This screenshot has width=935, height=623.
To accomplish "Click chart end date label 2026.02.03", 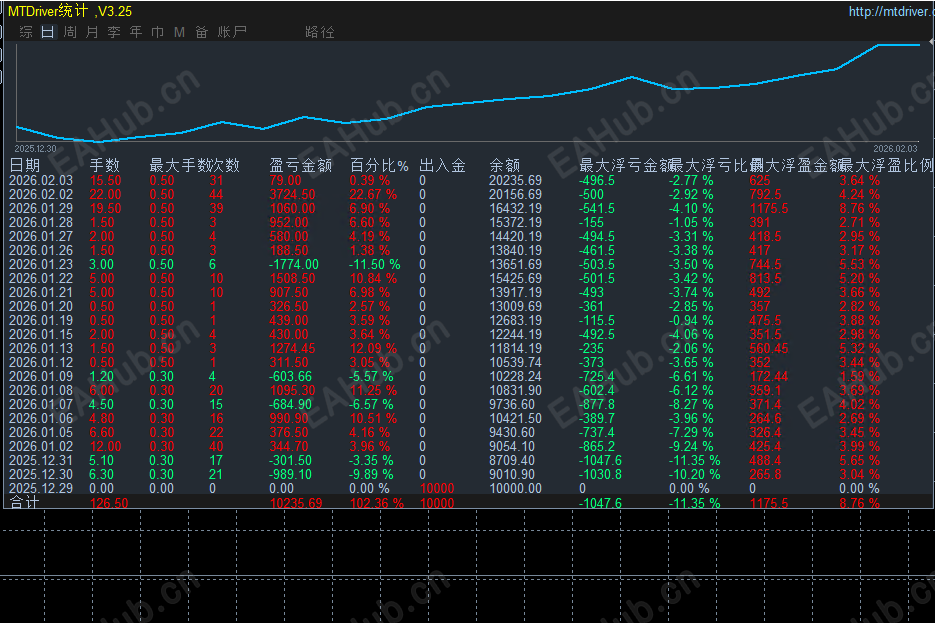I will tap(895, 148).
